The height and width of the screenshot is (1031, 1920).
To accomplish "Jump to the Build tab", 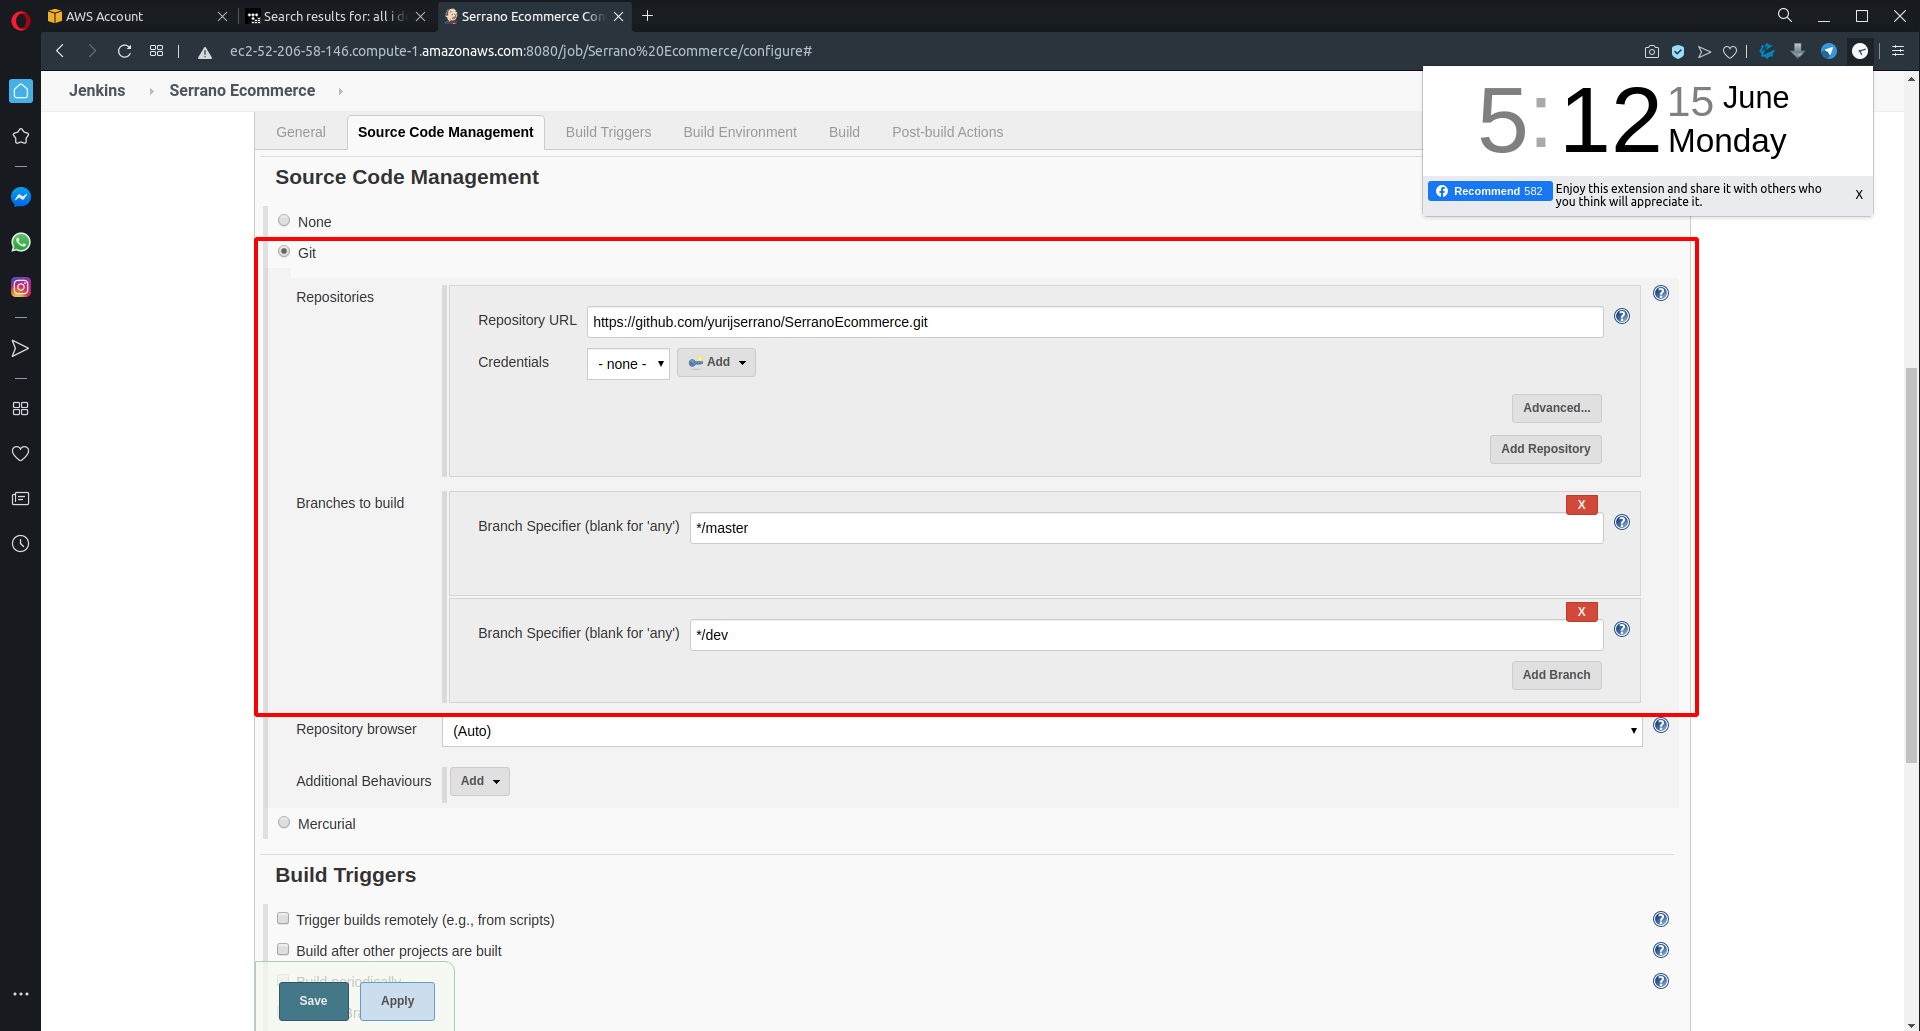I will 844,132.
